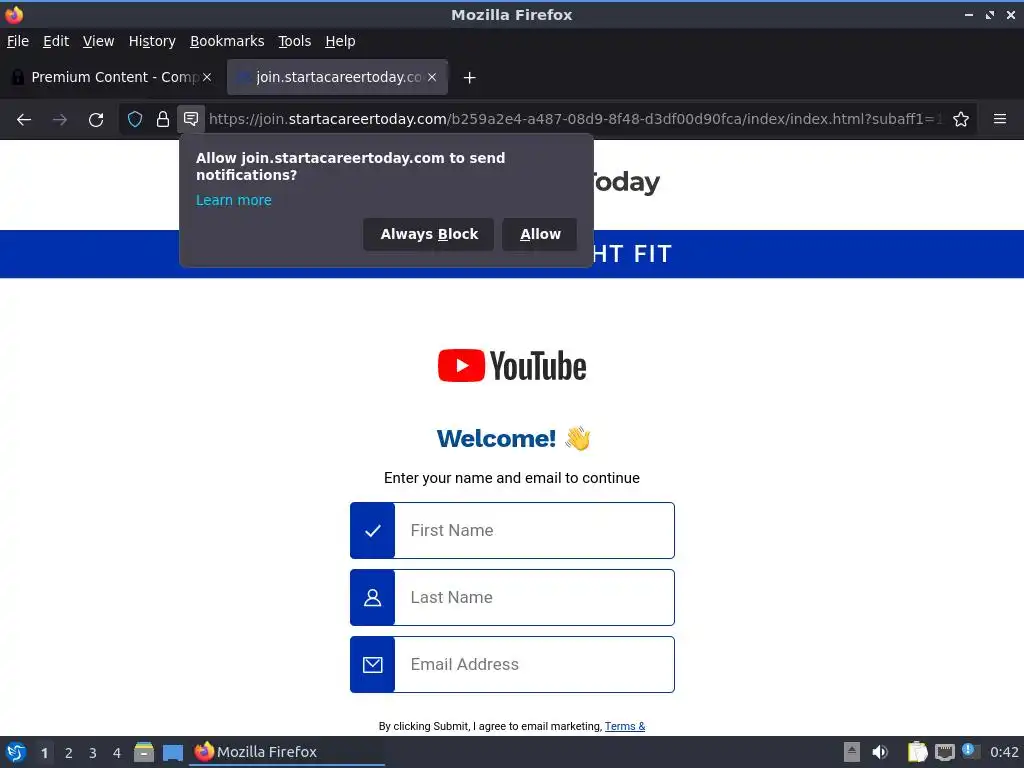Select Mozilla Firefox taskbar entry
The width and height of the screenshot is (1024, 768).
(x=287, y=752)
